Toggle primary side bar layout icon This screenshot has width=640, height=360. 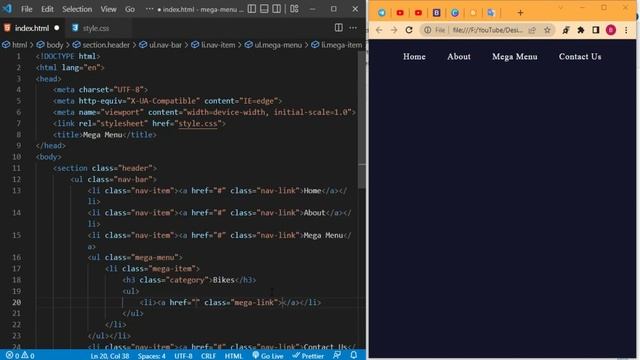[x=252, y=9]
